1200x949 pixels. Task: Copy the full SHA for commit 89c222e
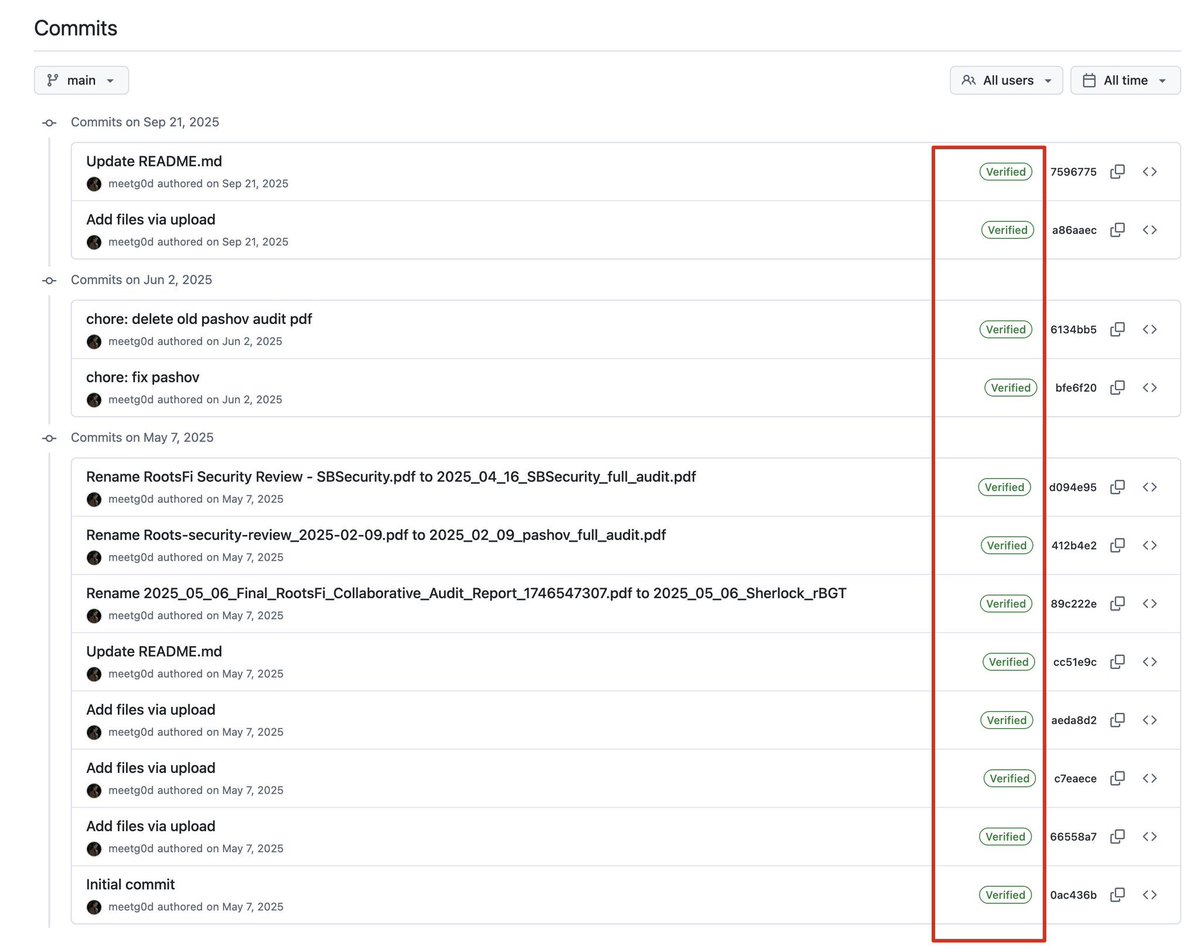tap(1118, 603)
